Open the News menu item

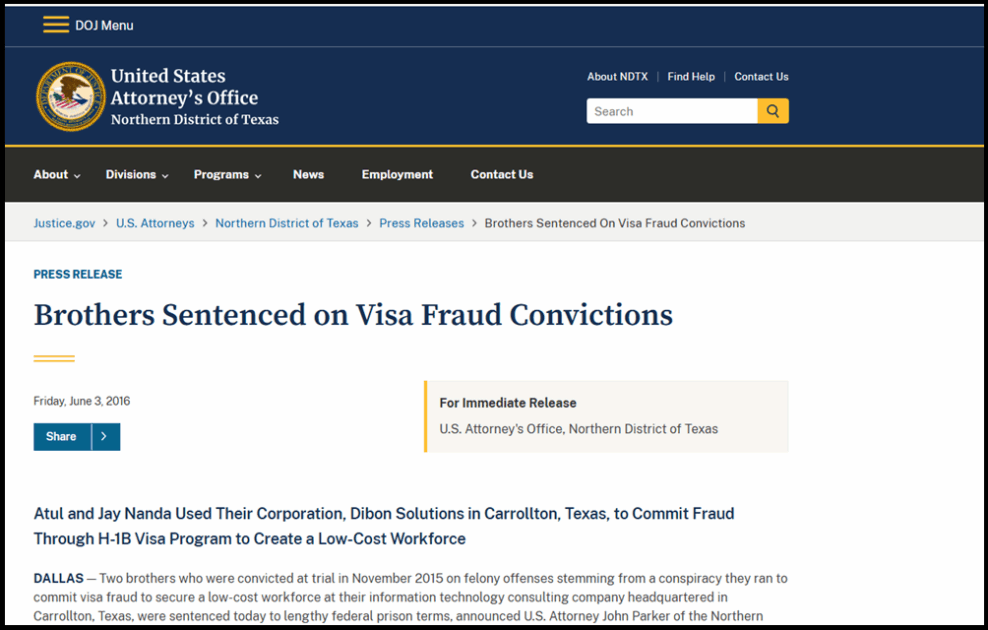pos(308,175)
